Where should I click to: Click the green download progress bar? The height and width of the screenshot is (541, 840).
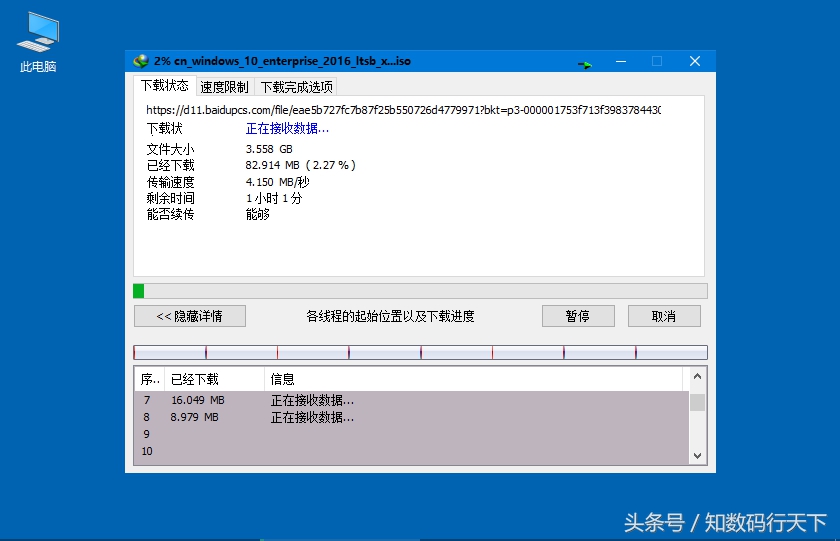point(420,291)
